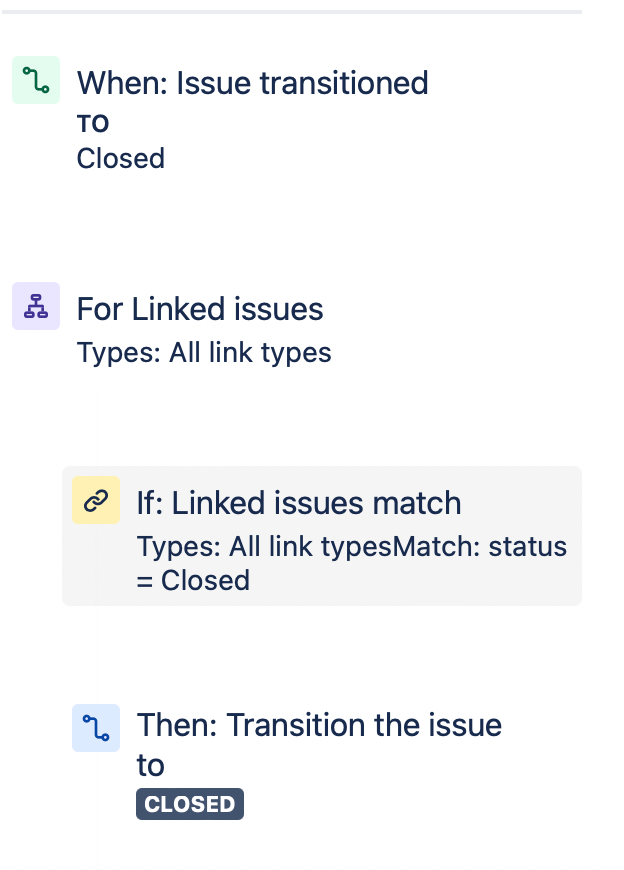The width and height of the screenshot is (624, 870).
Task: Click the When: Issue transitioned rule heading
Action: (253, 83)
